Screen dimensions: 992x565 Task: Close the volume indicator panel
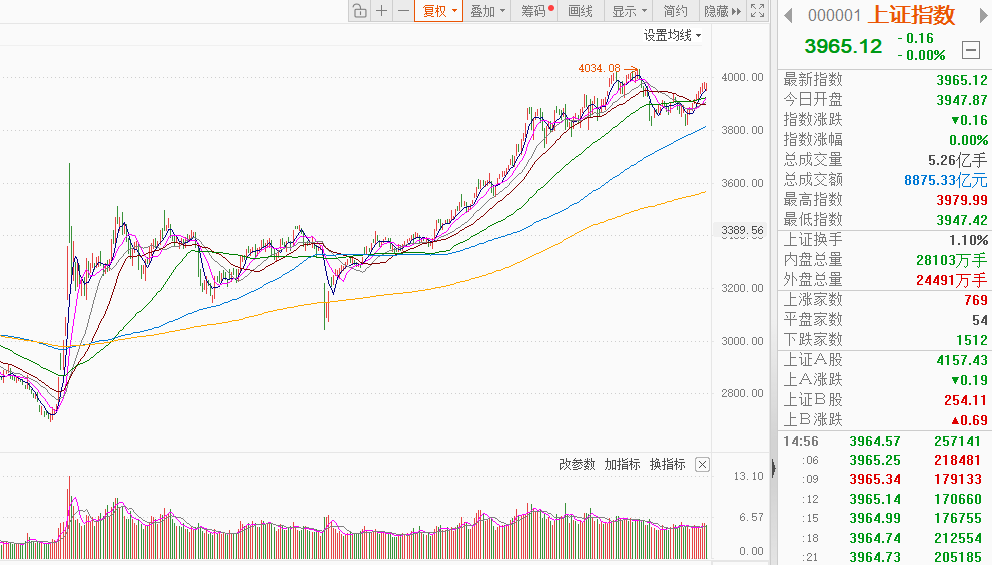pos(702,464)
